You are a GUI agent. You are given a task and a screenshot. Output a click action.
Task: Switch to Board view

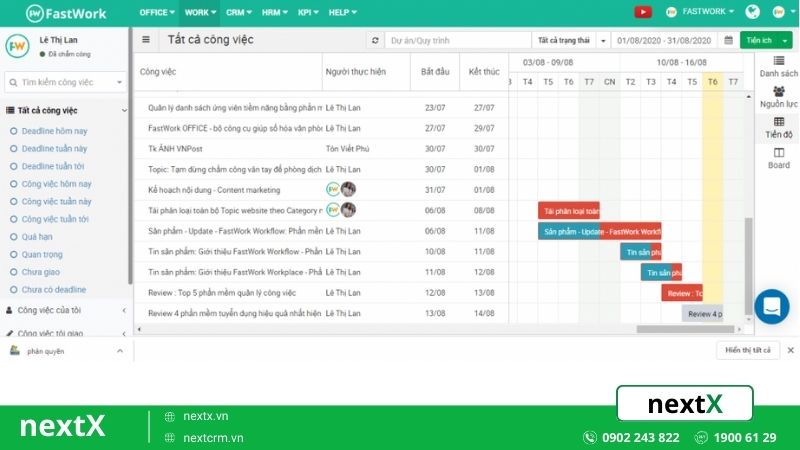click(x=779, y=159)
